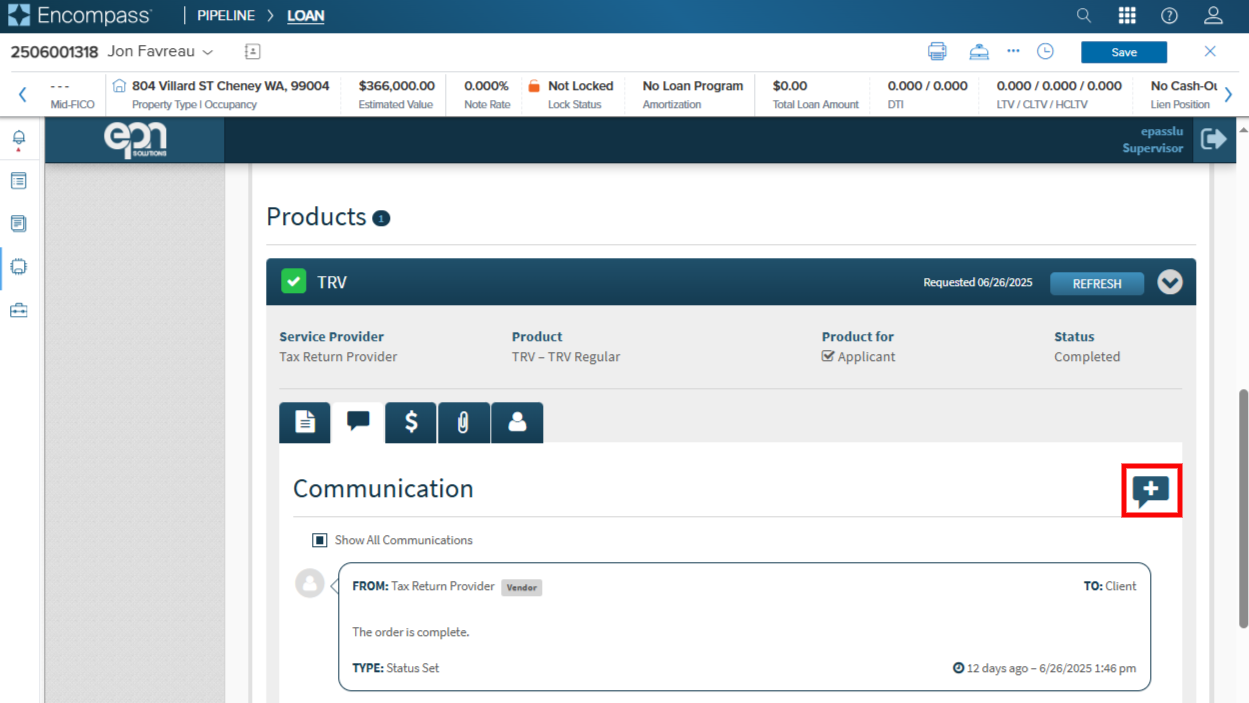Click the 0.000% note rate
The height and width of the screenshot is (703, 1249).
(x=487, y=86)
